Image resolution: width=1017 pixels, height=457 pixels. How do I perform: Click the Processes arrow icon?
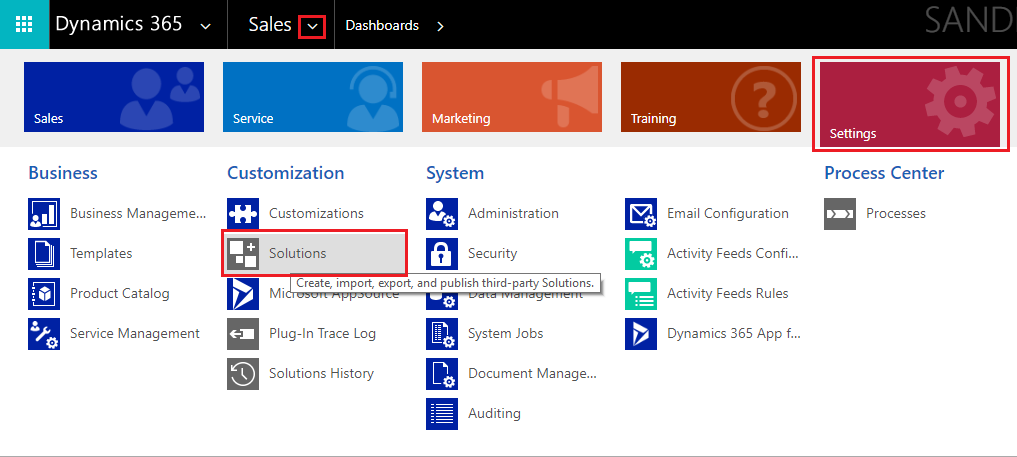pos(840,214)
